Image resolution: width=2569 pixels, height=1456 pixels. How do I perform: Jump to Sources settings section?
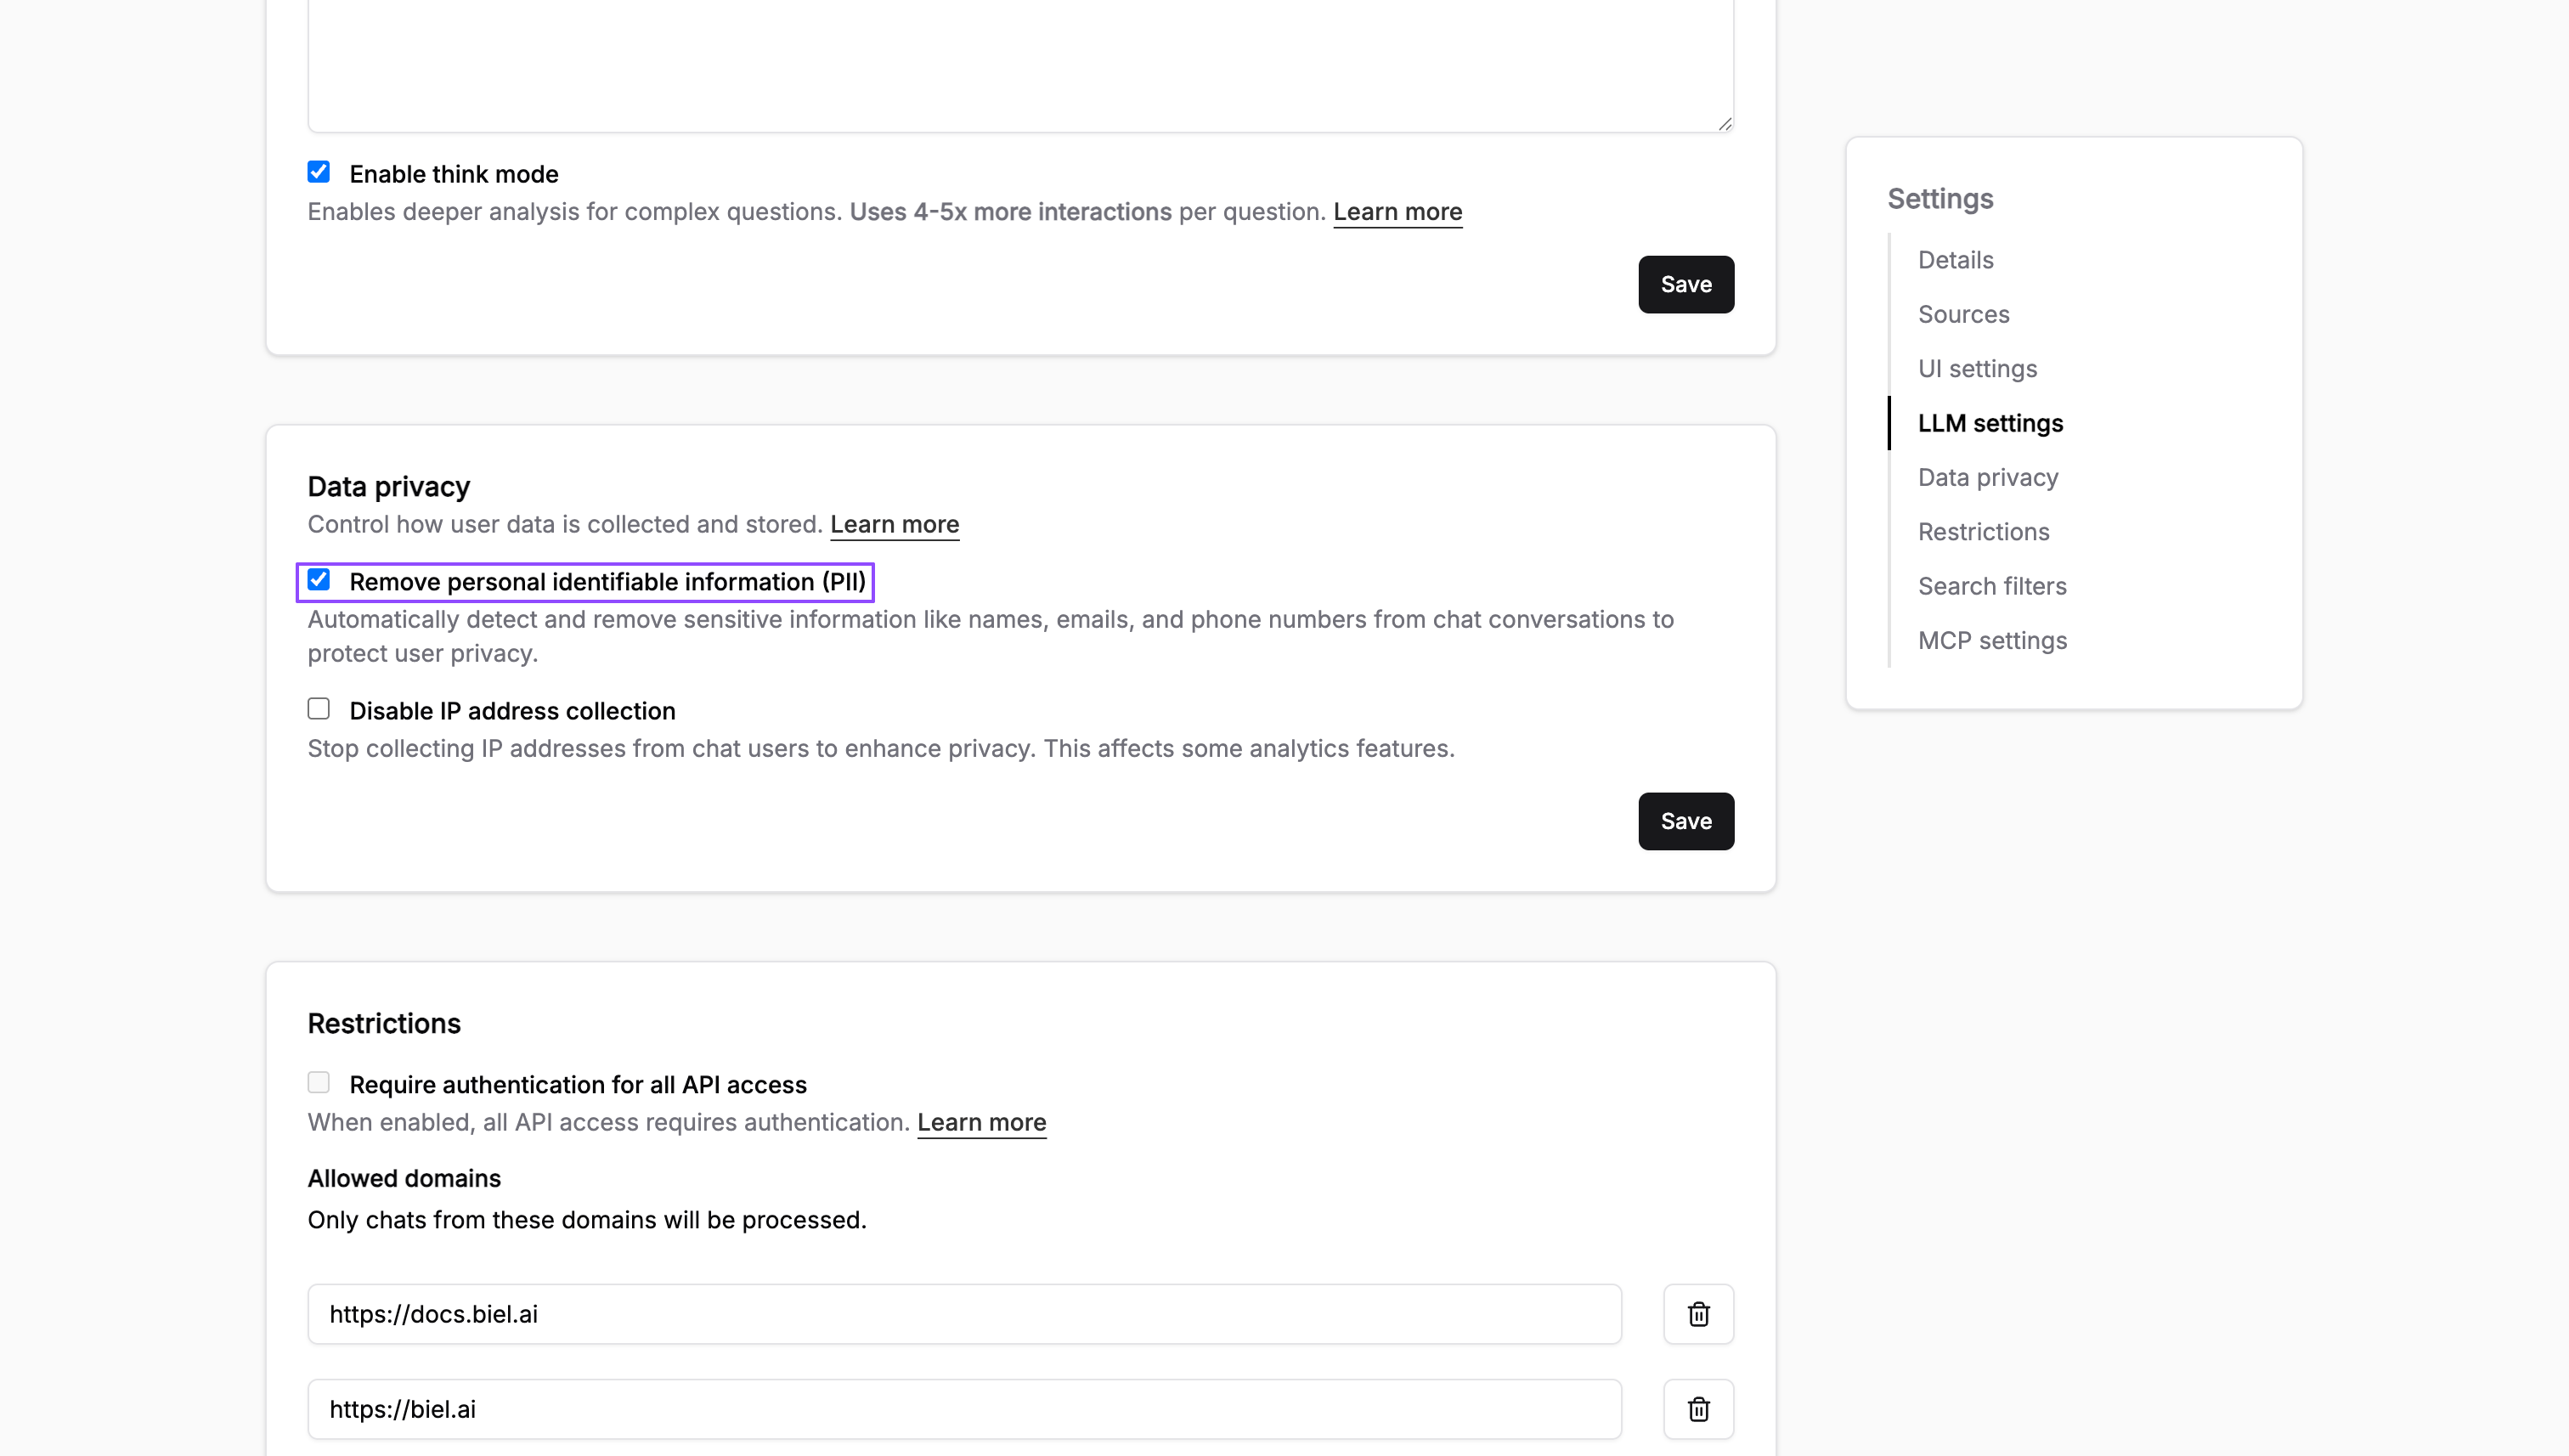click(1963, 314)
